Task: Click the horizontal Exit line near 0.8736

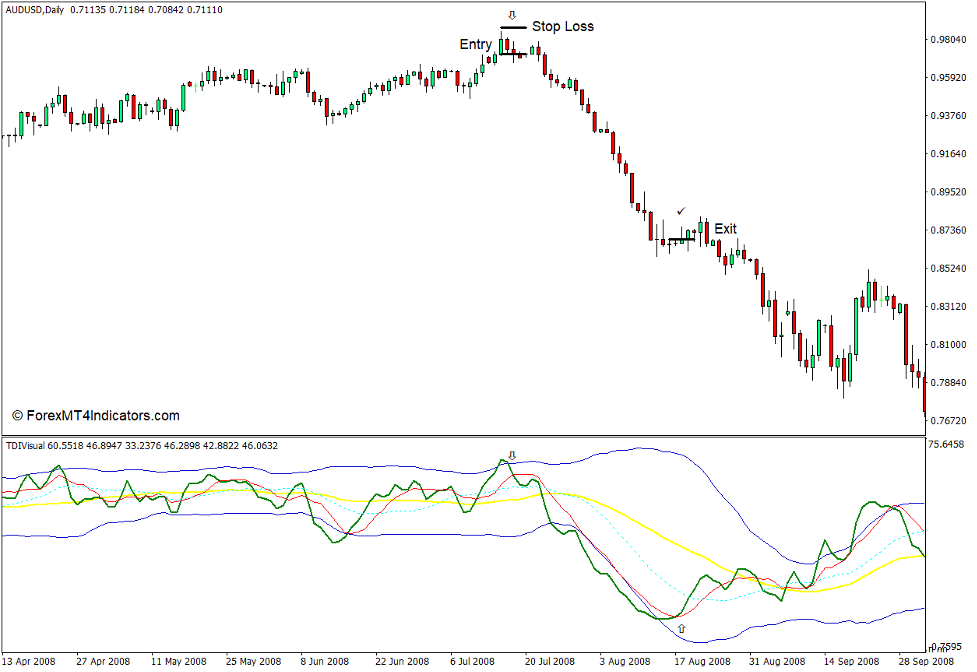Action: click(682, 239)
